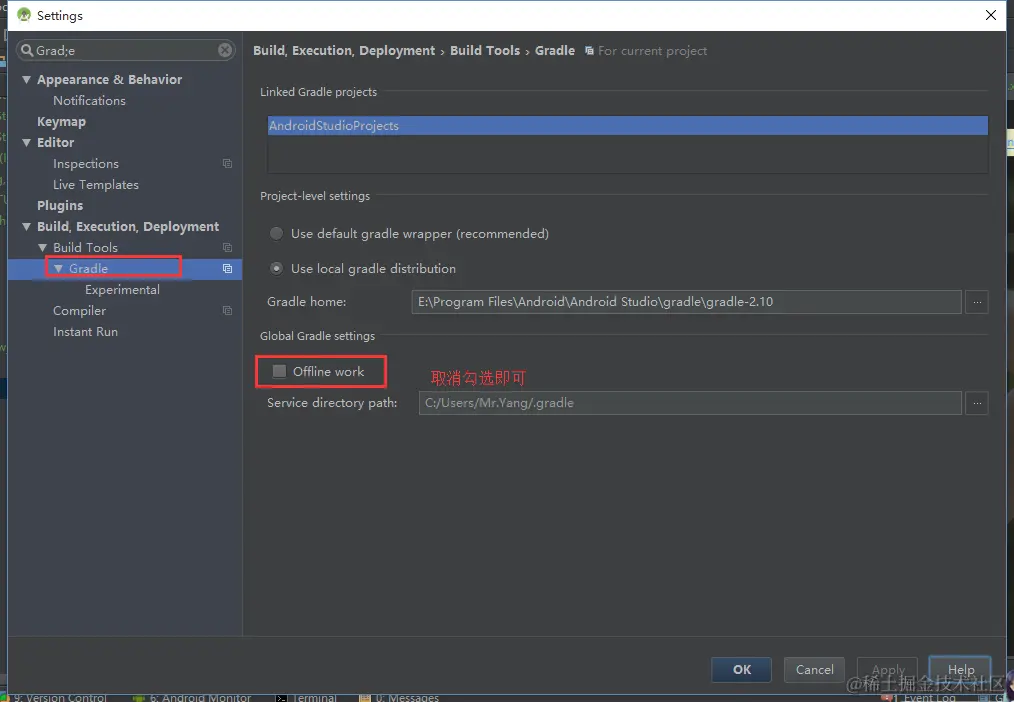Click the Apply button
The height and width of the screenshot is (702, 1014).
(887, 670)
